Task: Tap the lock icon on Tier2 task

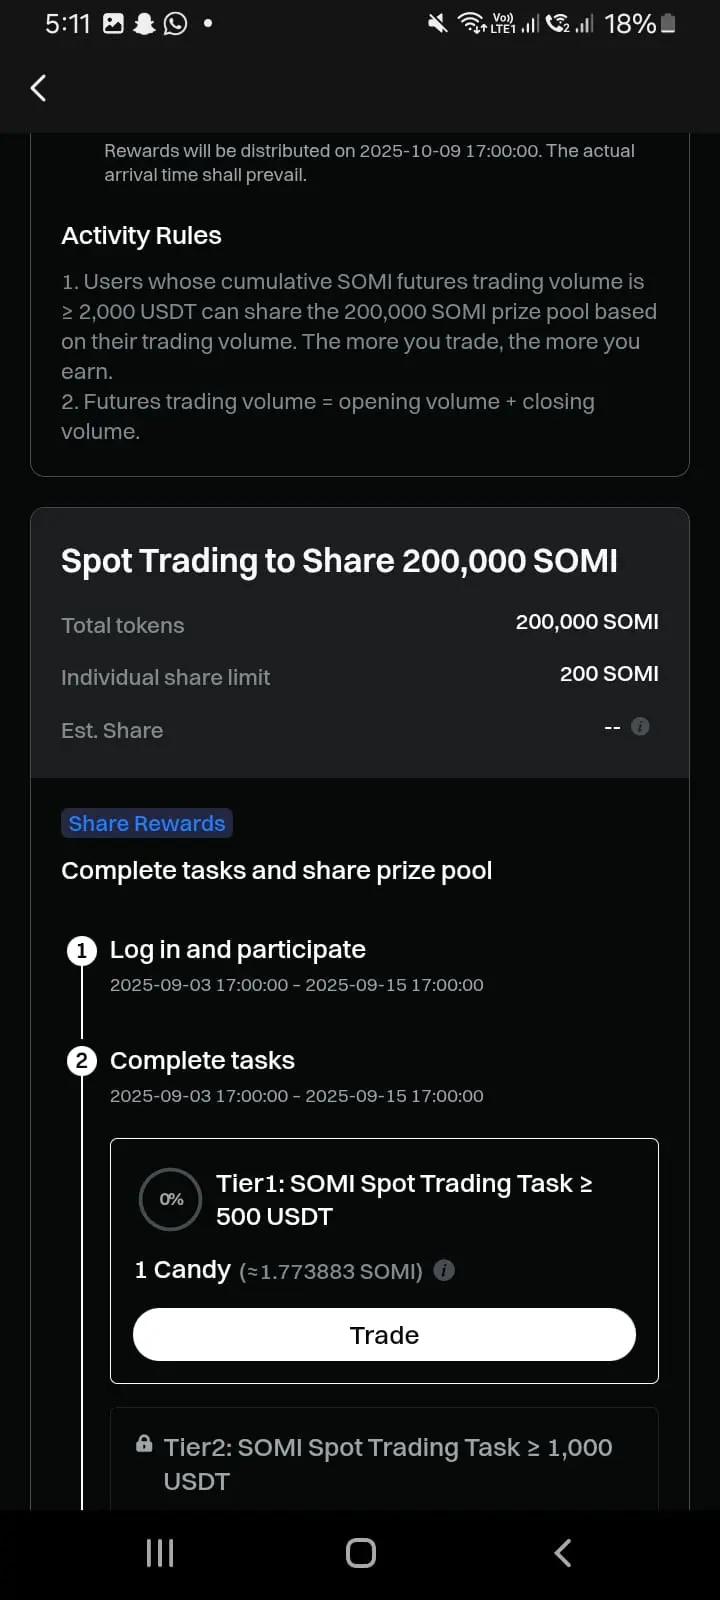Action: click(x=144, y=1444)
